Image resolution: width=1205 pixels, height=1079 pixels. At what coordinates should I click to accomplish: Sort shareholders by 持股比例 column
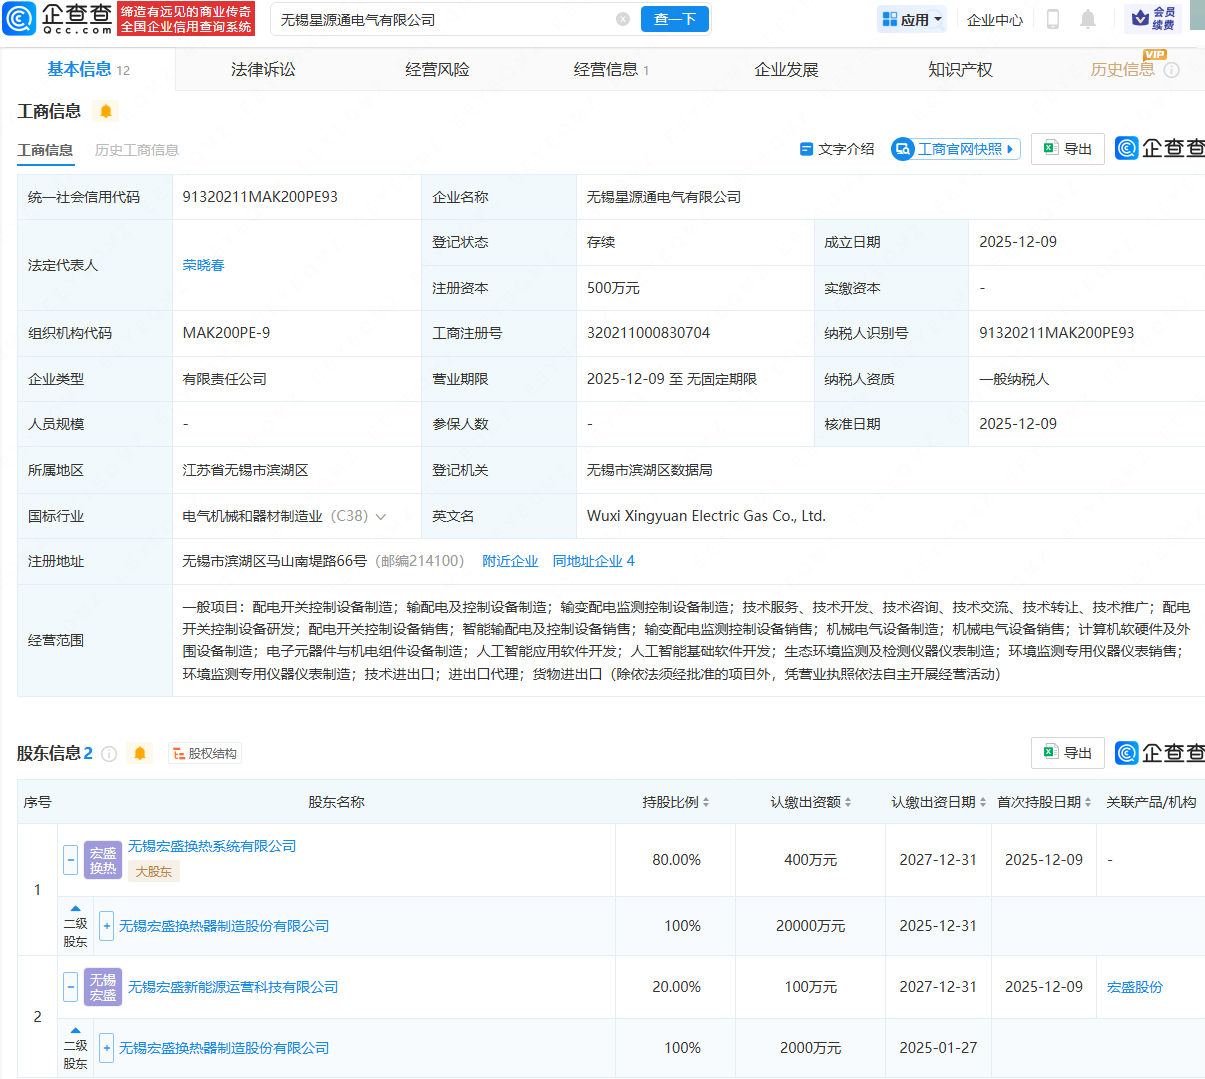(676, 802)
